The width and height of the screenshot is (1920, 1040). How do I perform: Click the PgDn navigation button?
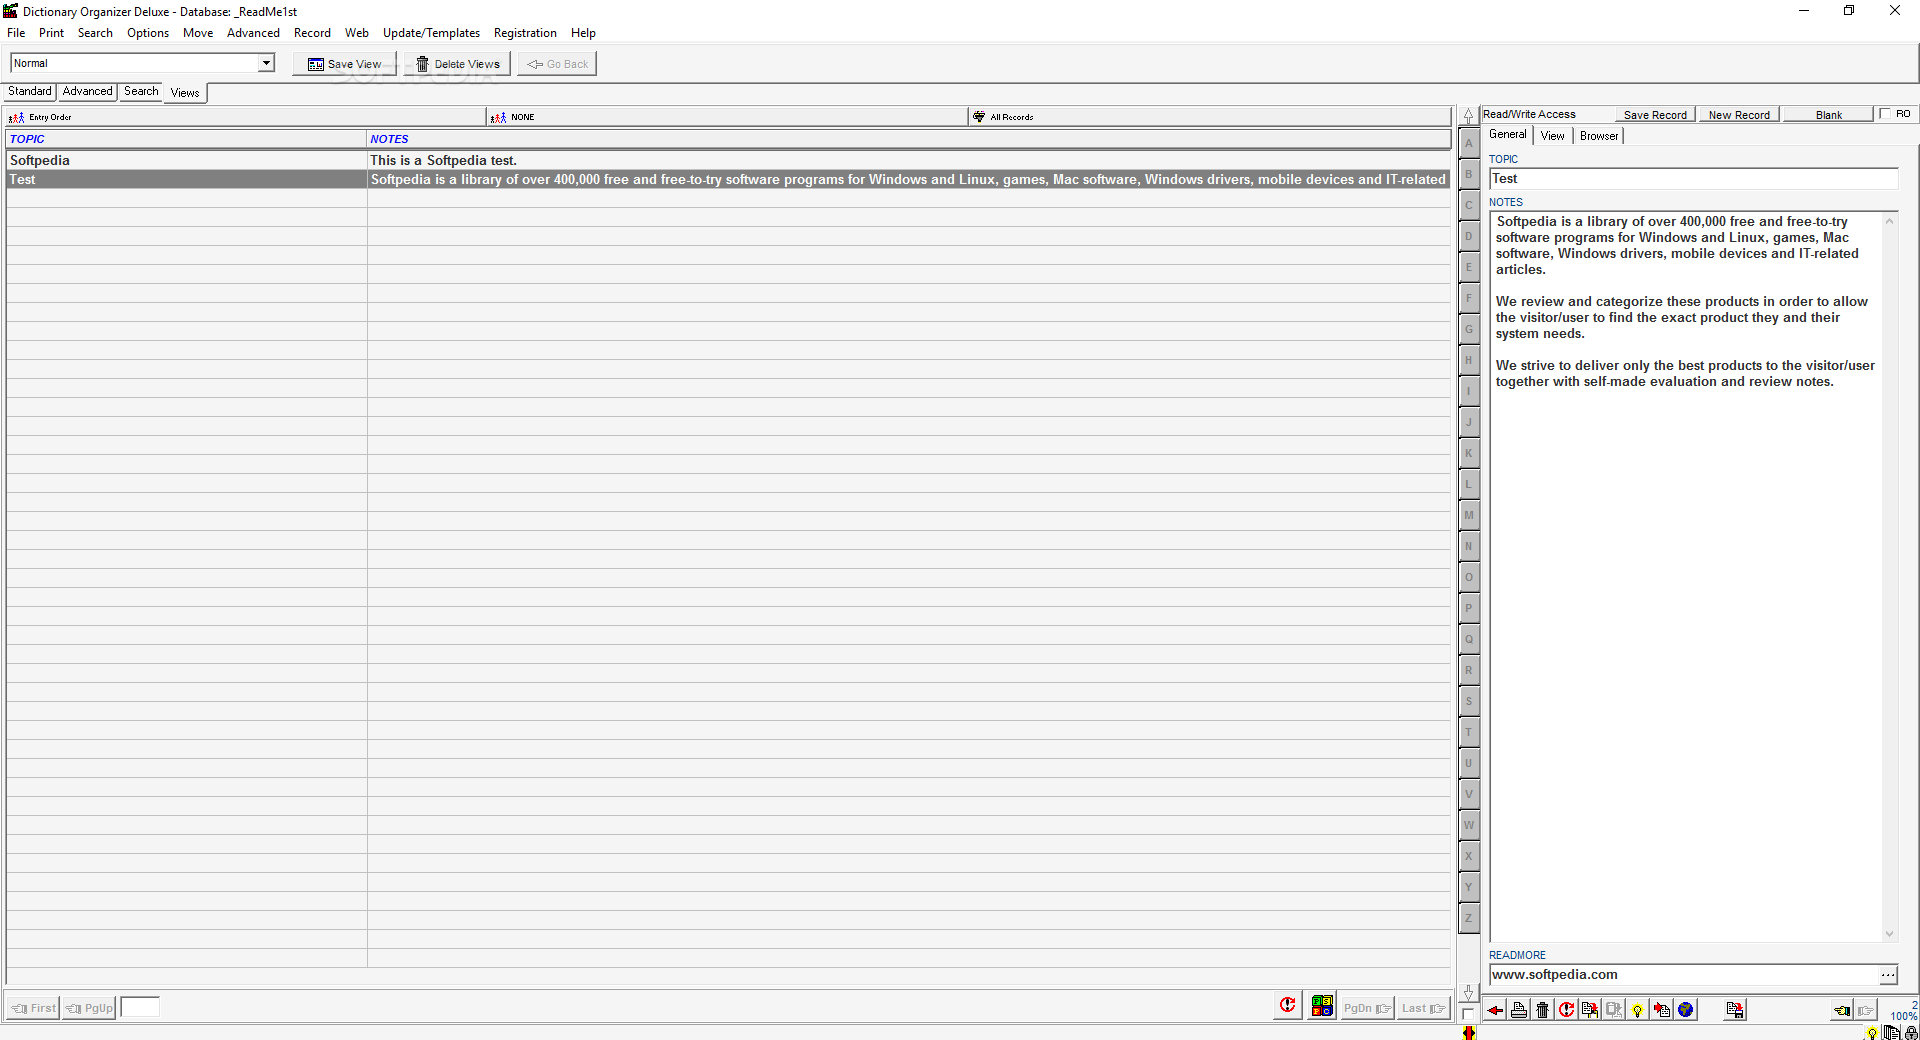[1367, 1008]
